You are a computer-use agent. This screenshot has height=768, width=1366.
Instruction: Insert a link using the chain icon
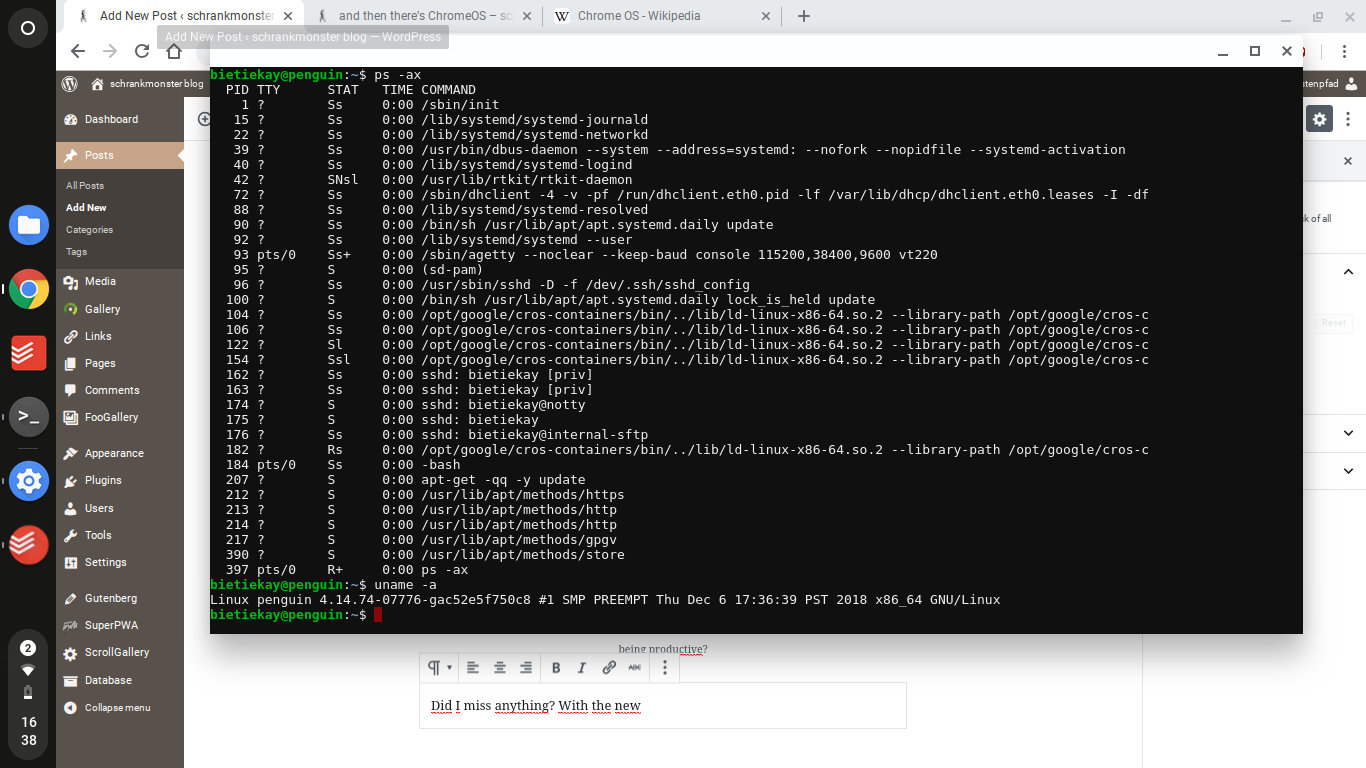tap(609, 668)
